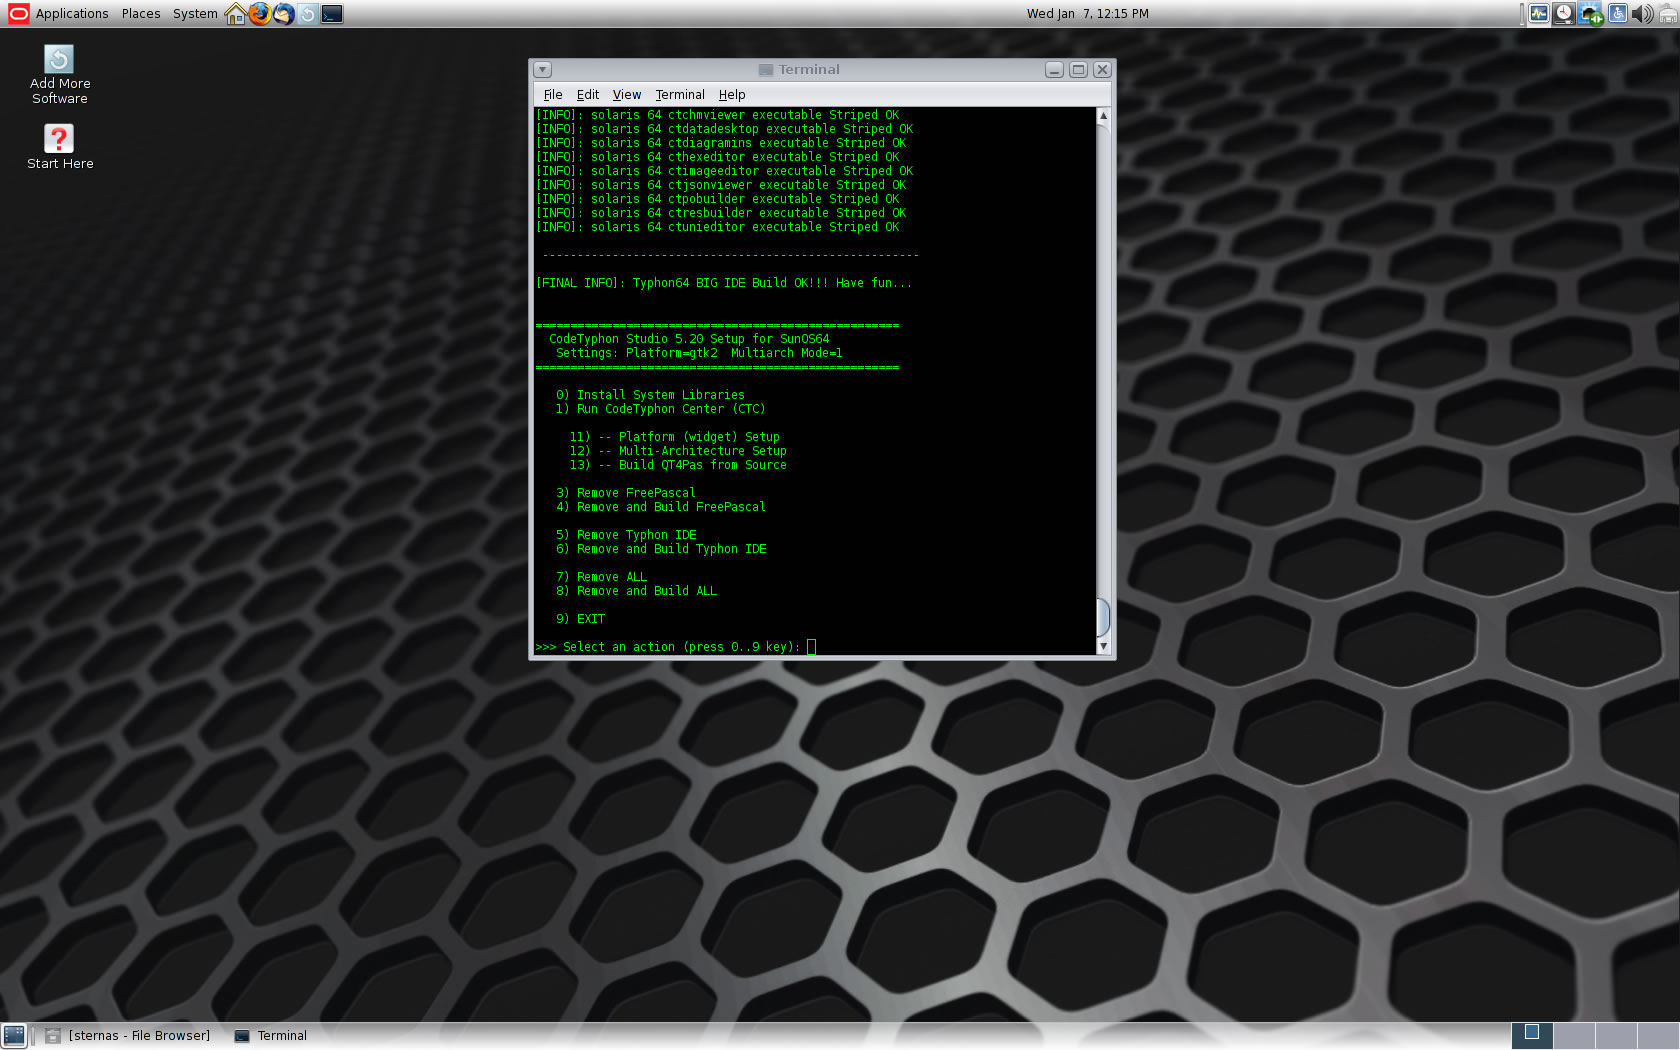Launch the Terminal from the top panel

pos(332,14)
